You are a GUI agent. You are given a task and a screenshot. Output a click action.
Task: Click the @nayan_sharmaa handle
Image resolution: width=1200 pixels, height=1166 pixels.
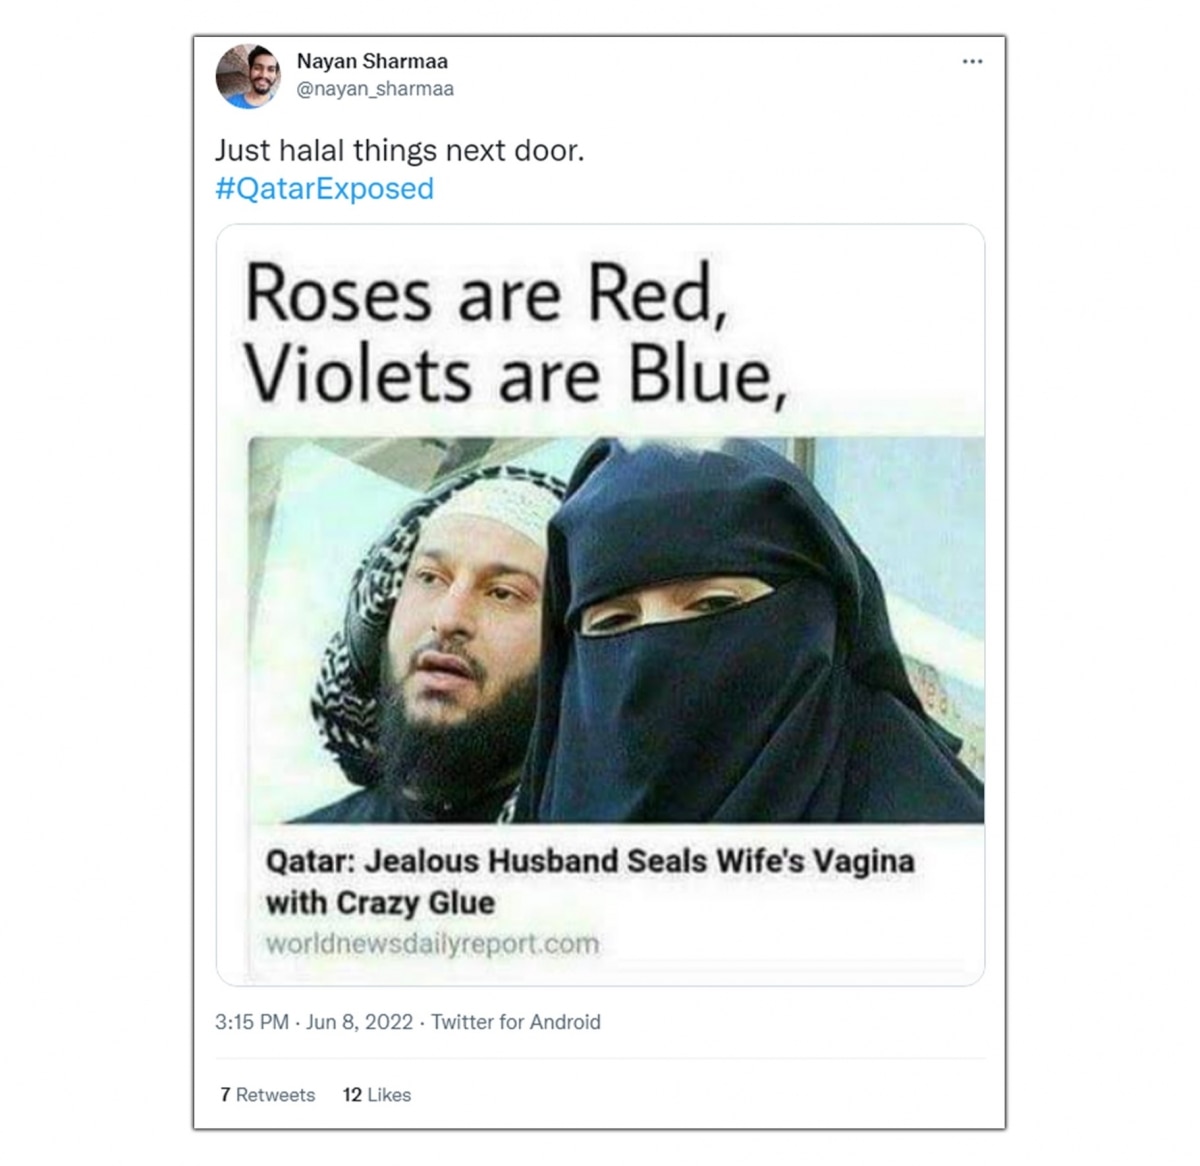coord(375,89)
